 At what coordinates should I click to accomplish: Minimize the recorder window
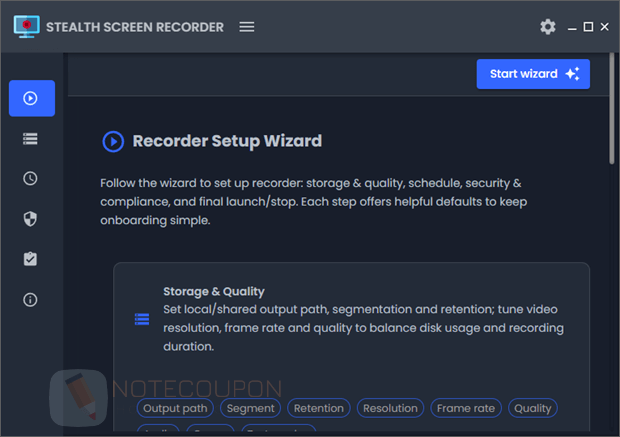(x=572, y=27)
